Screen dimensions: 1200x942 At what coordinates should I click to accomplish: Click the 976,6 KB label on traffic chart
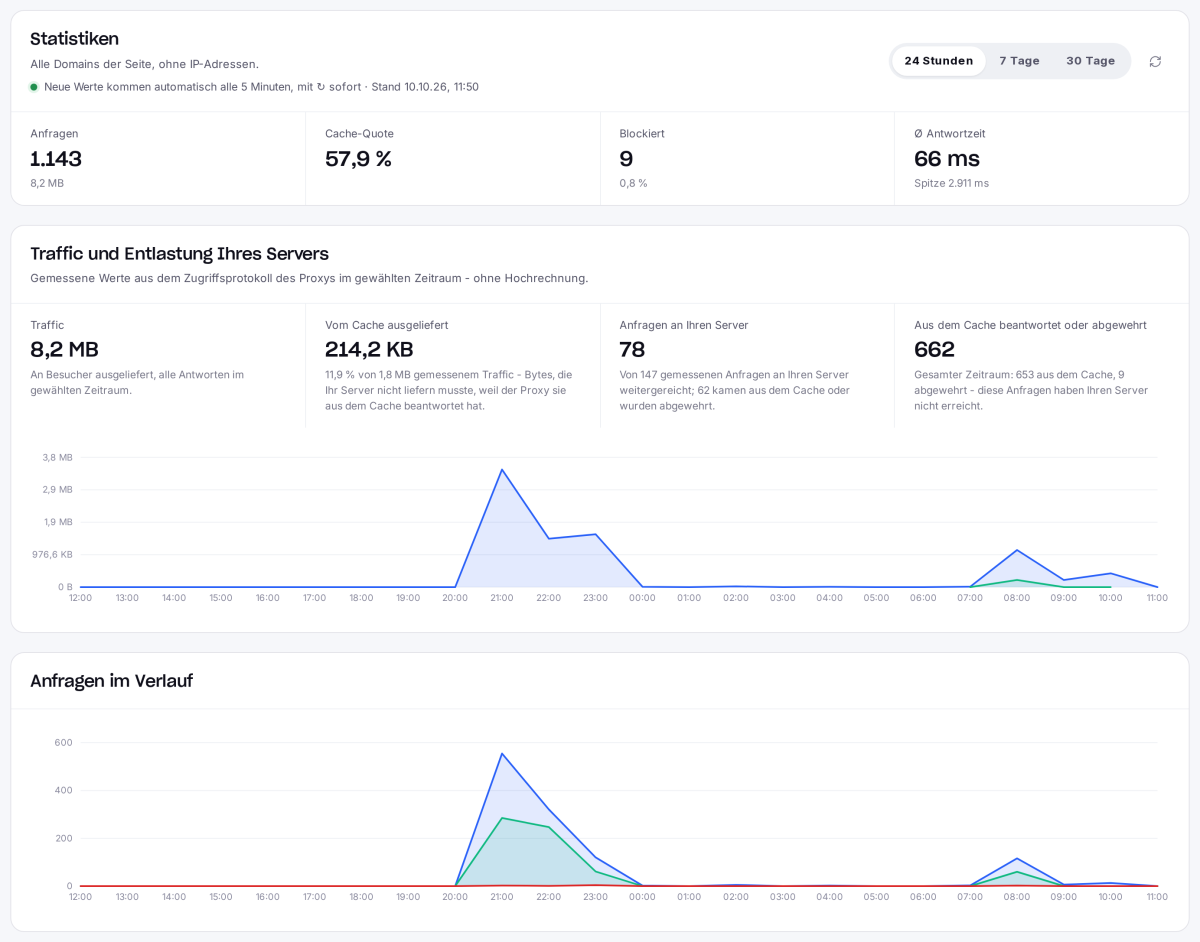pyautogui.click(x=52, y=554)
